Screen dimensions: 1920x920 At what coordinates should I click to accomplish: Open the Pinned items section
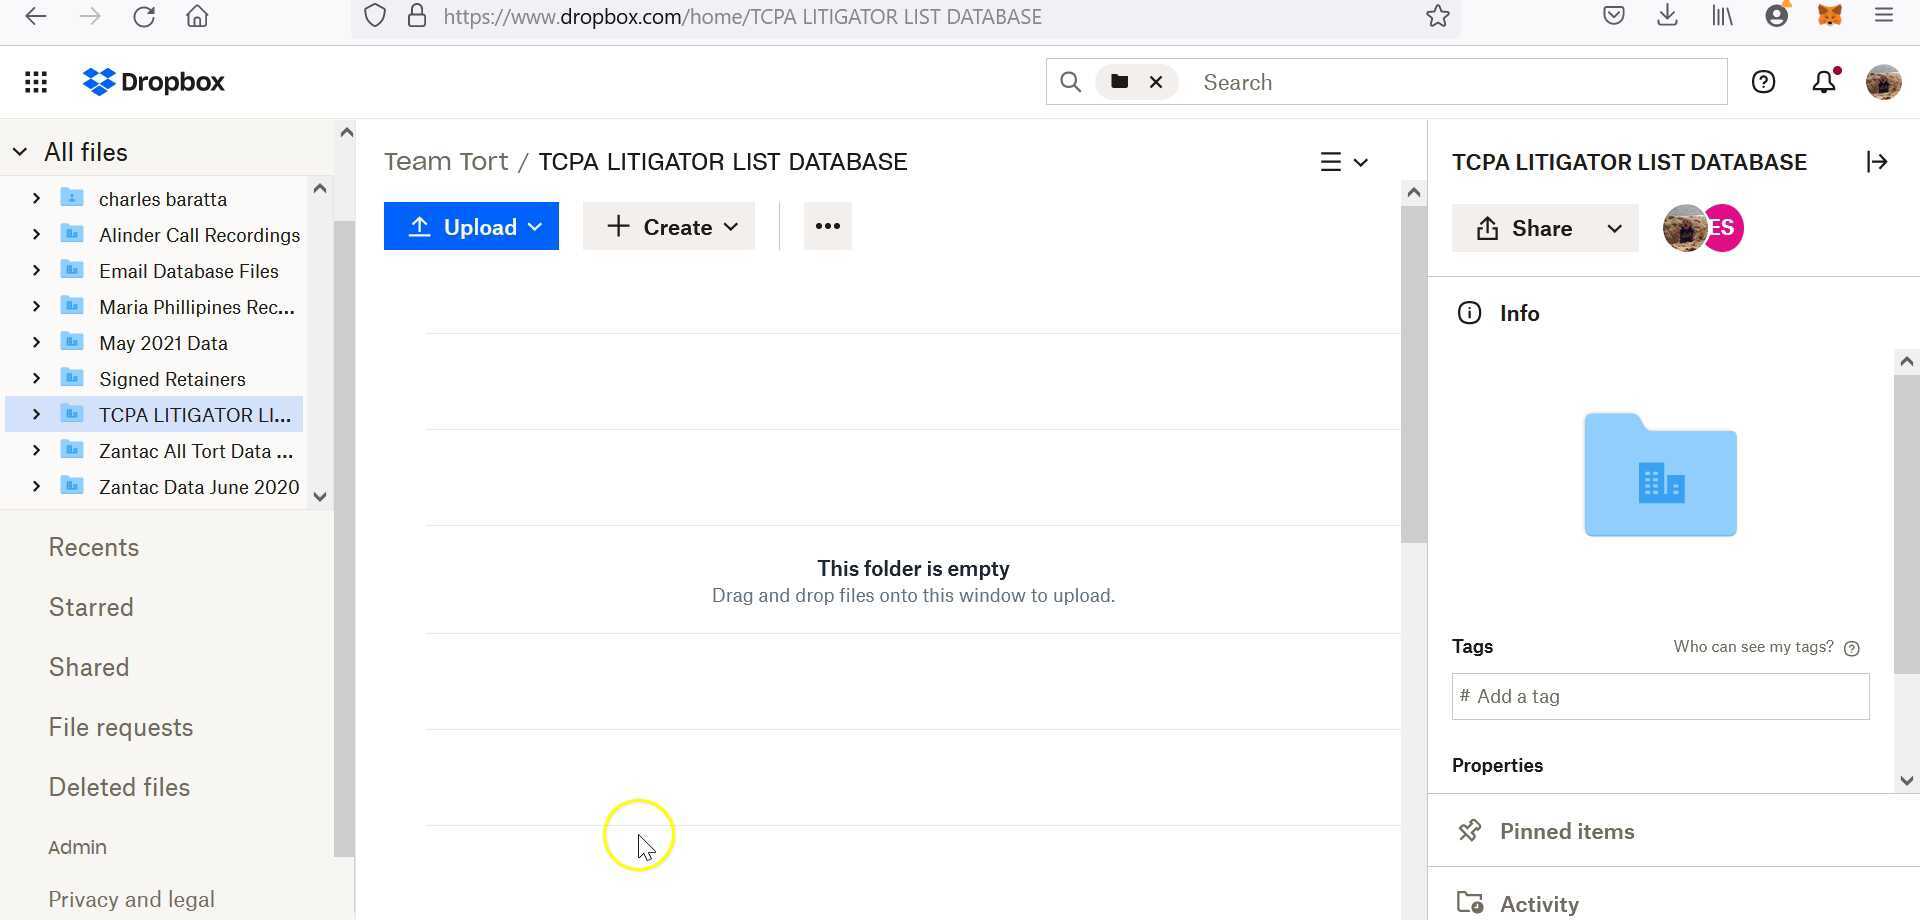click(1566, 830)
